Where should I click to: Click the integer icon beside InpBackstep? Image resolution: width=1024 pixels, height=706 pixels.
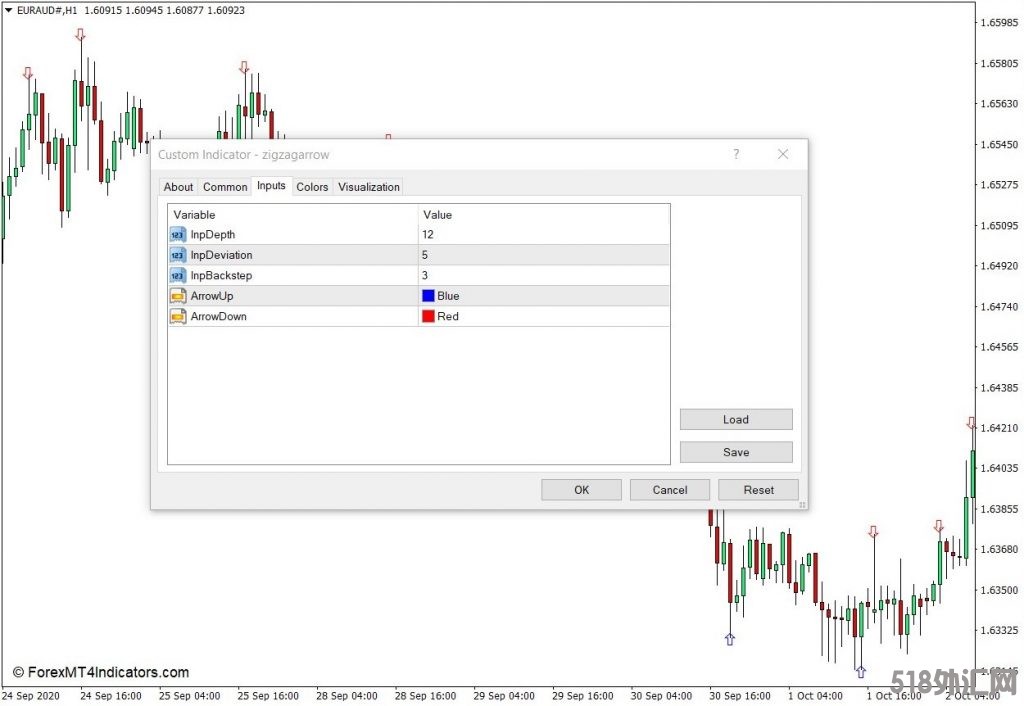[x=178, y=275]
